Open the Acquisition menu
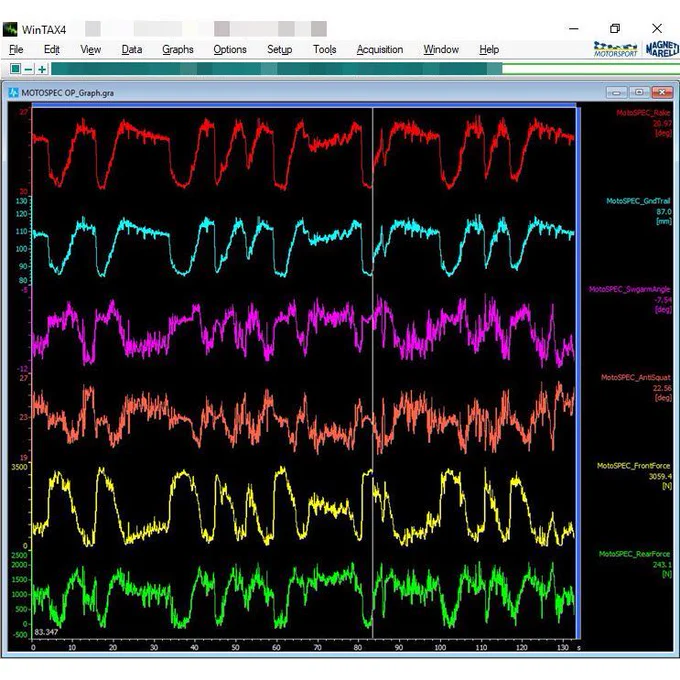 [380, 49]
